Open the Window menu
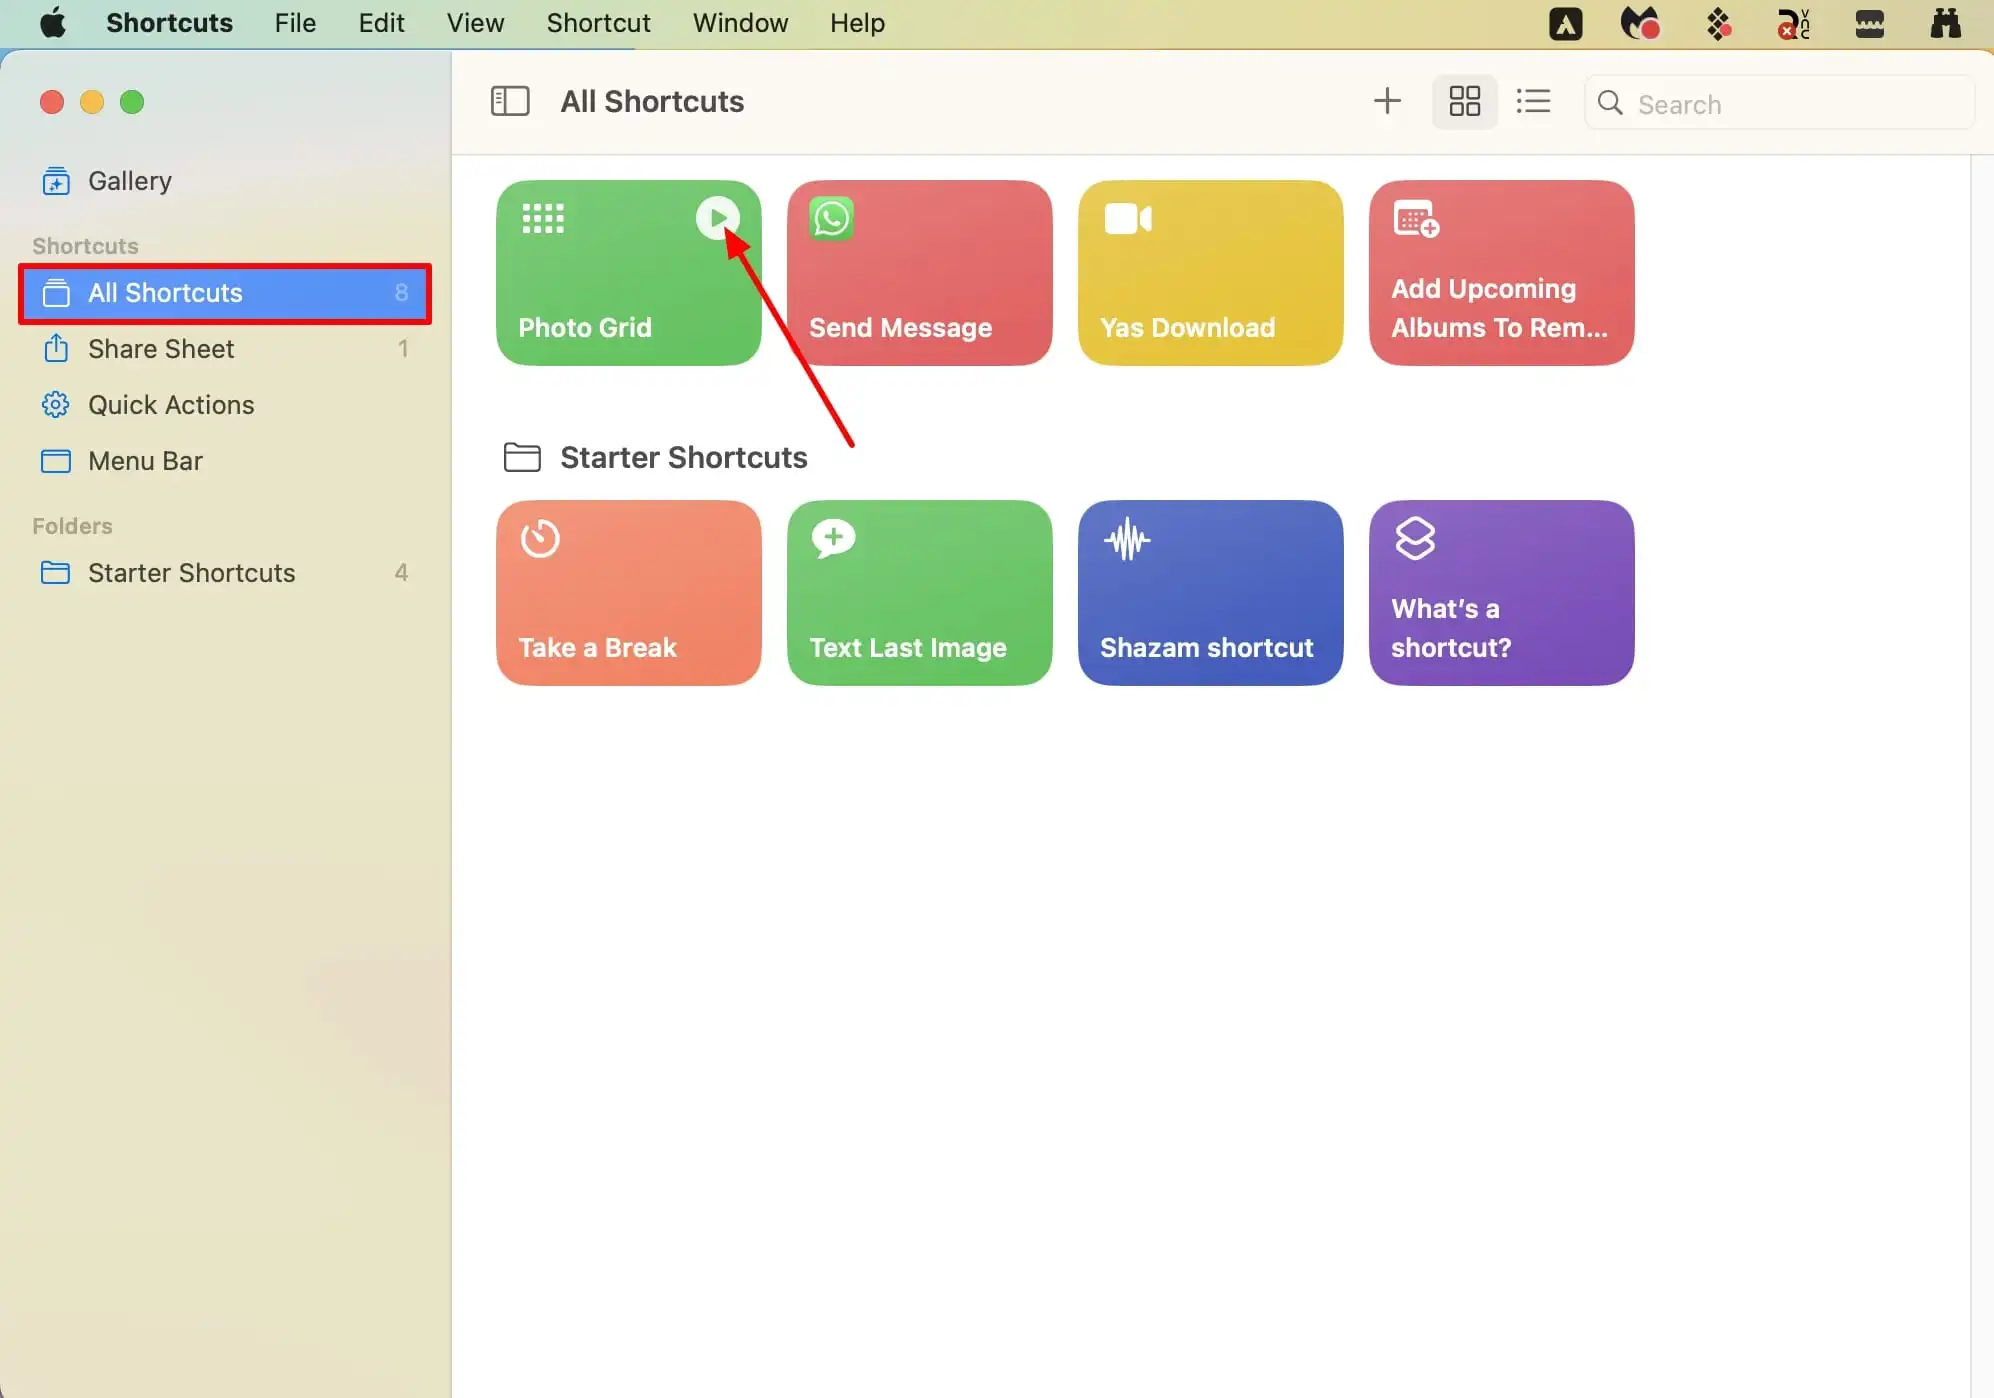 [x=740, y=23]
